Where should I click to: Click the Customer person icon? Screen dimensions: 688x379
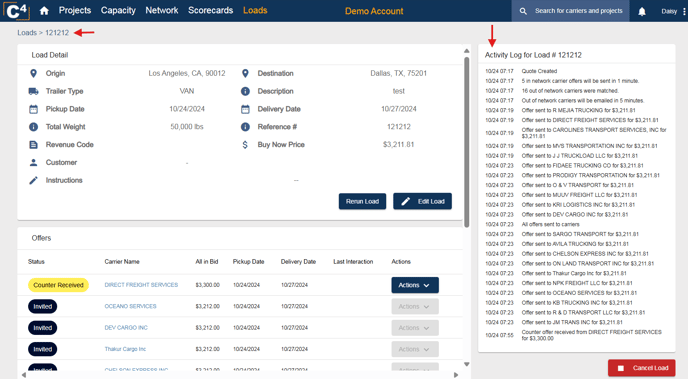click(x=33, y=162)
